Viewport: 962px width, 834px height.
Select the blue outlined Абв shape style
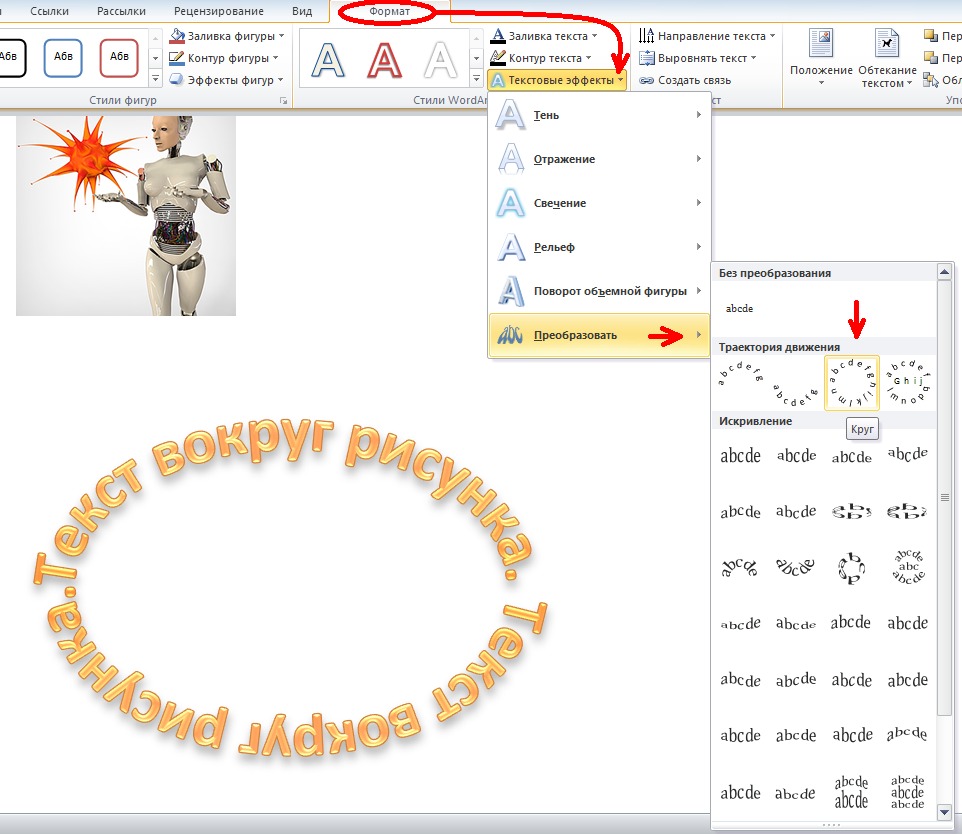coord(63,57)
